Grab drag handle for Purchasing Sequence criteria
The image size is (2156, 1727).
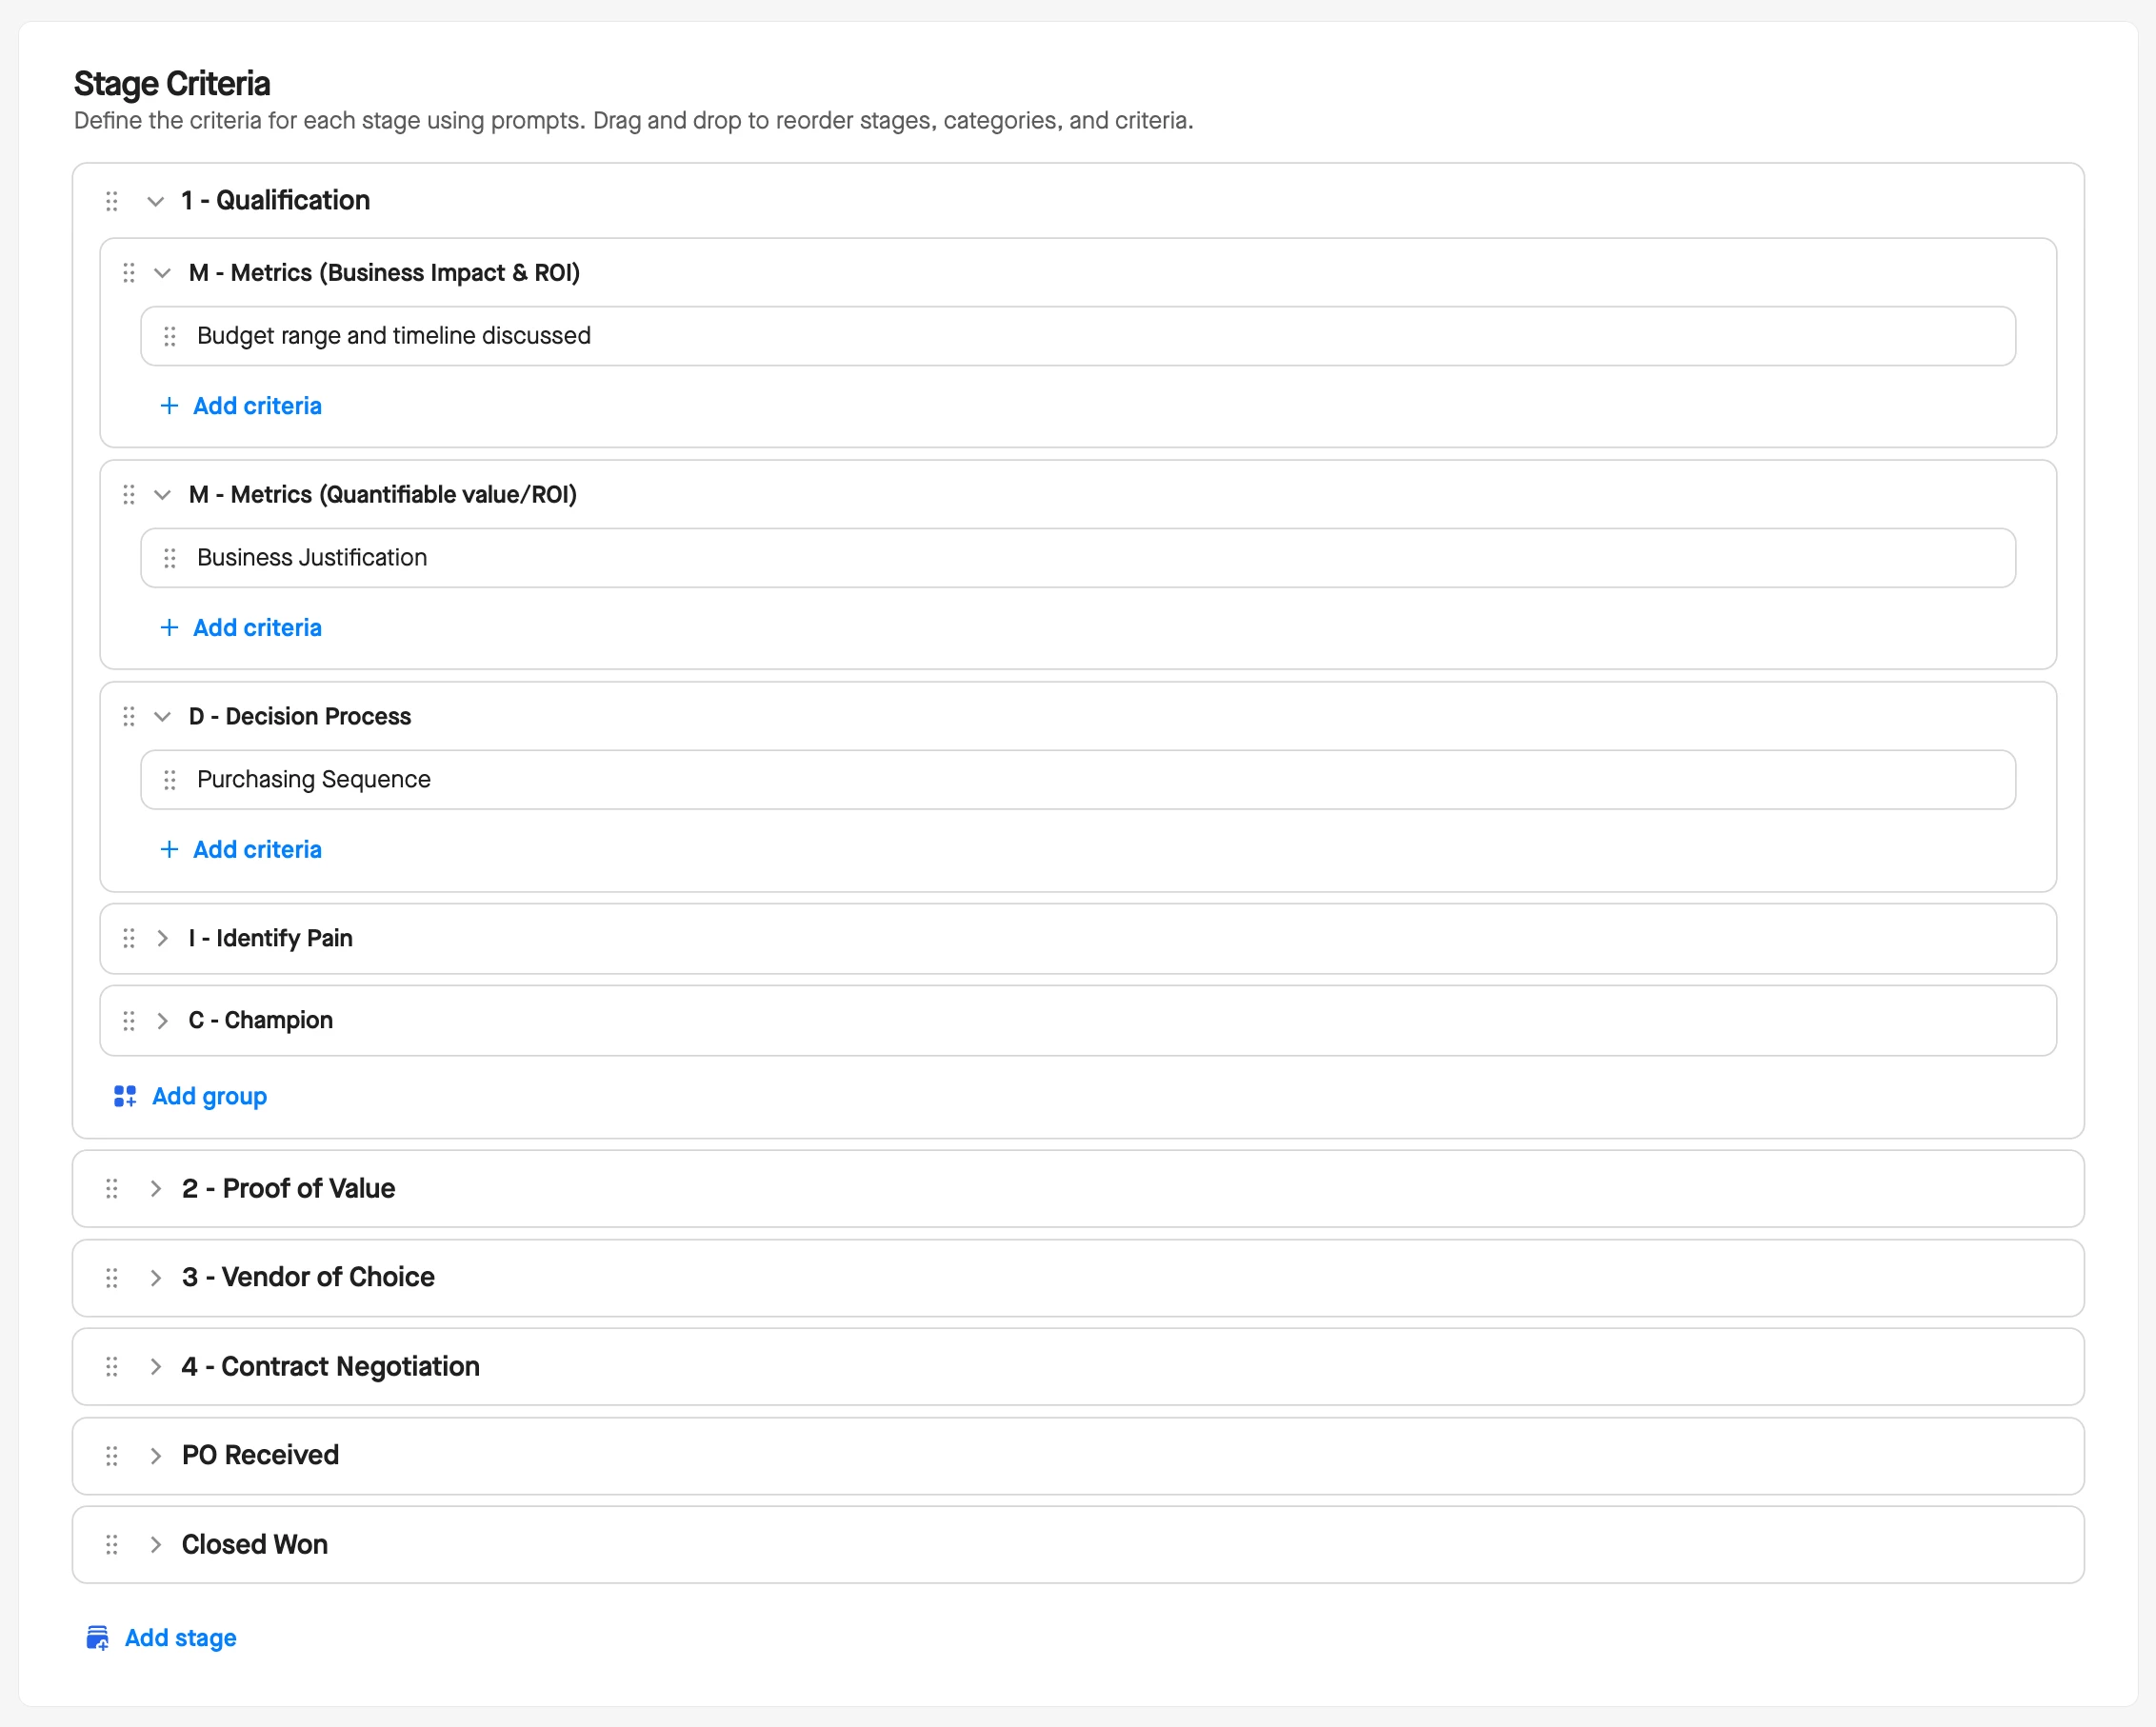coord(170,780)
